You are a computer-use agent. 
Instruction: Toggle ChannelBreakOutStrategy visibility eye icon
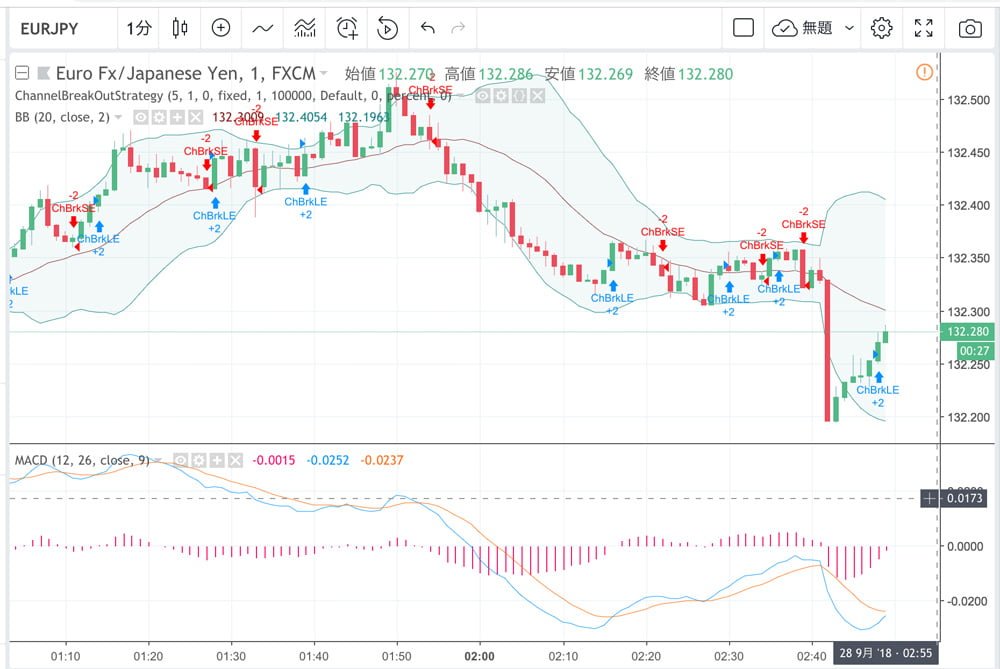(482, 96)
